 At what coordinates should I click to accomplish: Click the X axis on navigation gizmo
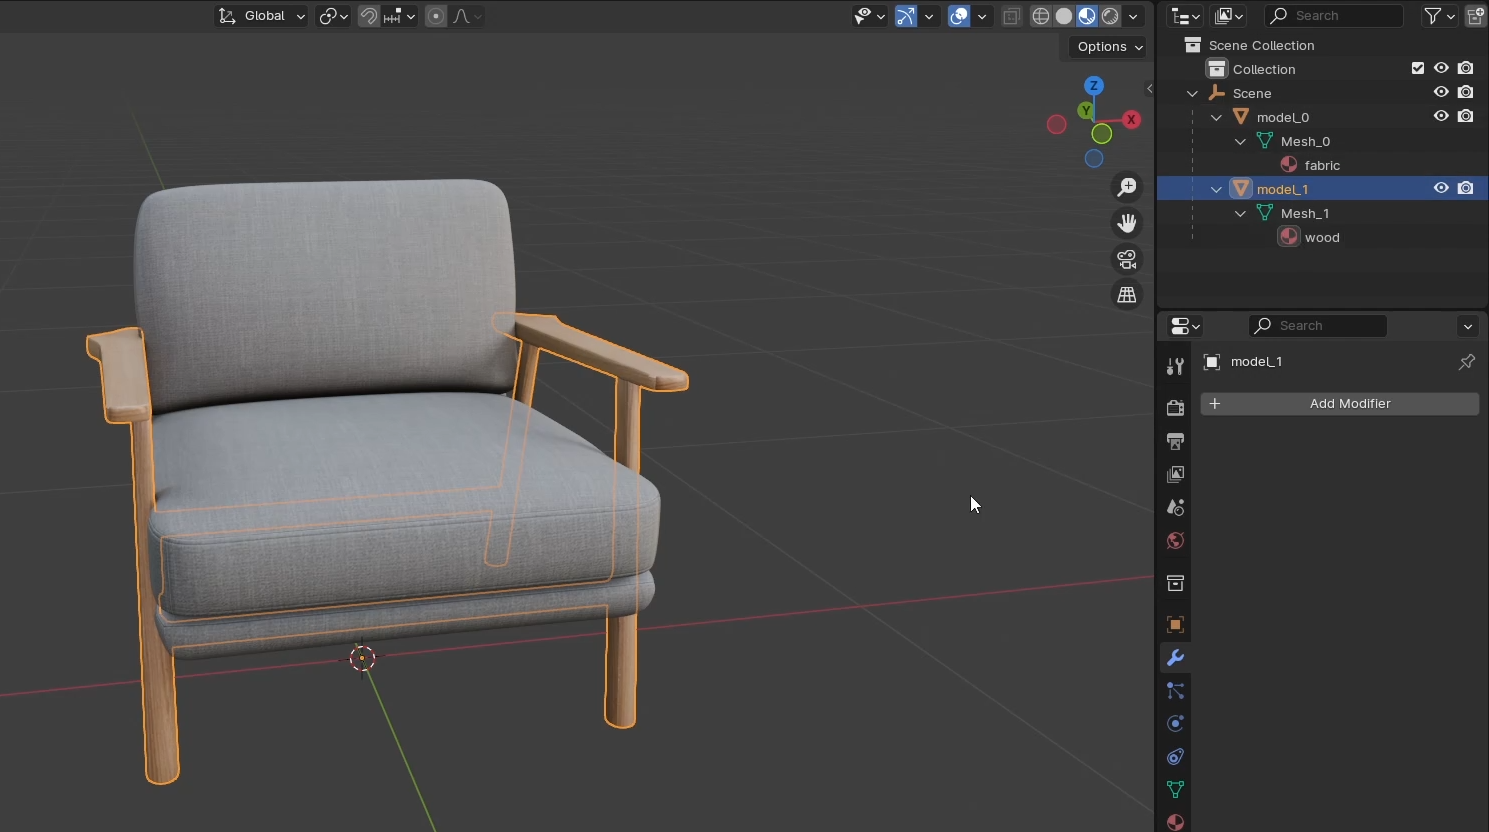pos(1131,119)
